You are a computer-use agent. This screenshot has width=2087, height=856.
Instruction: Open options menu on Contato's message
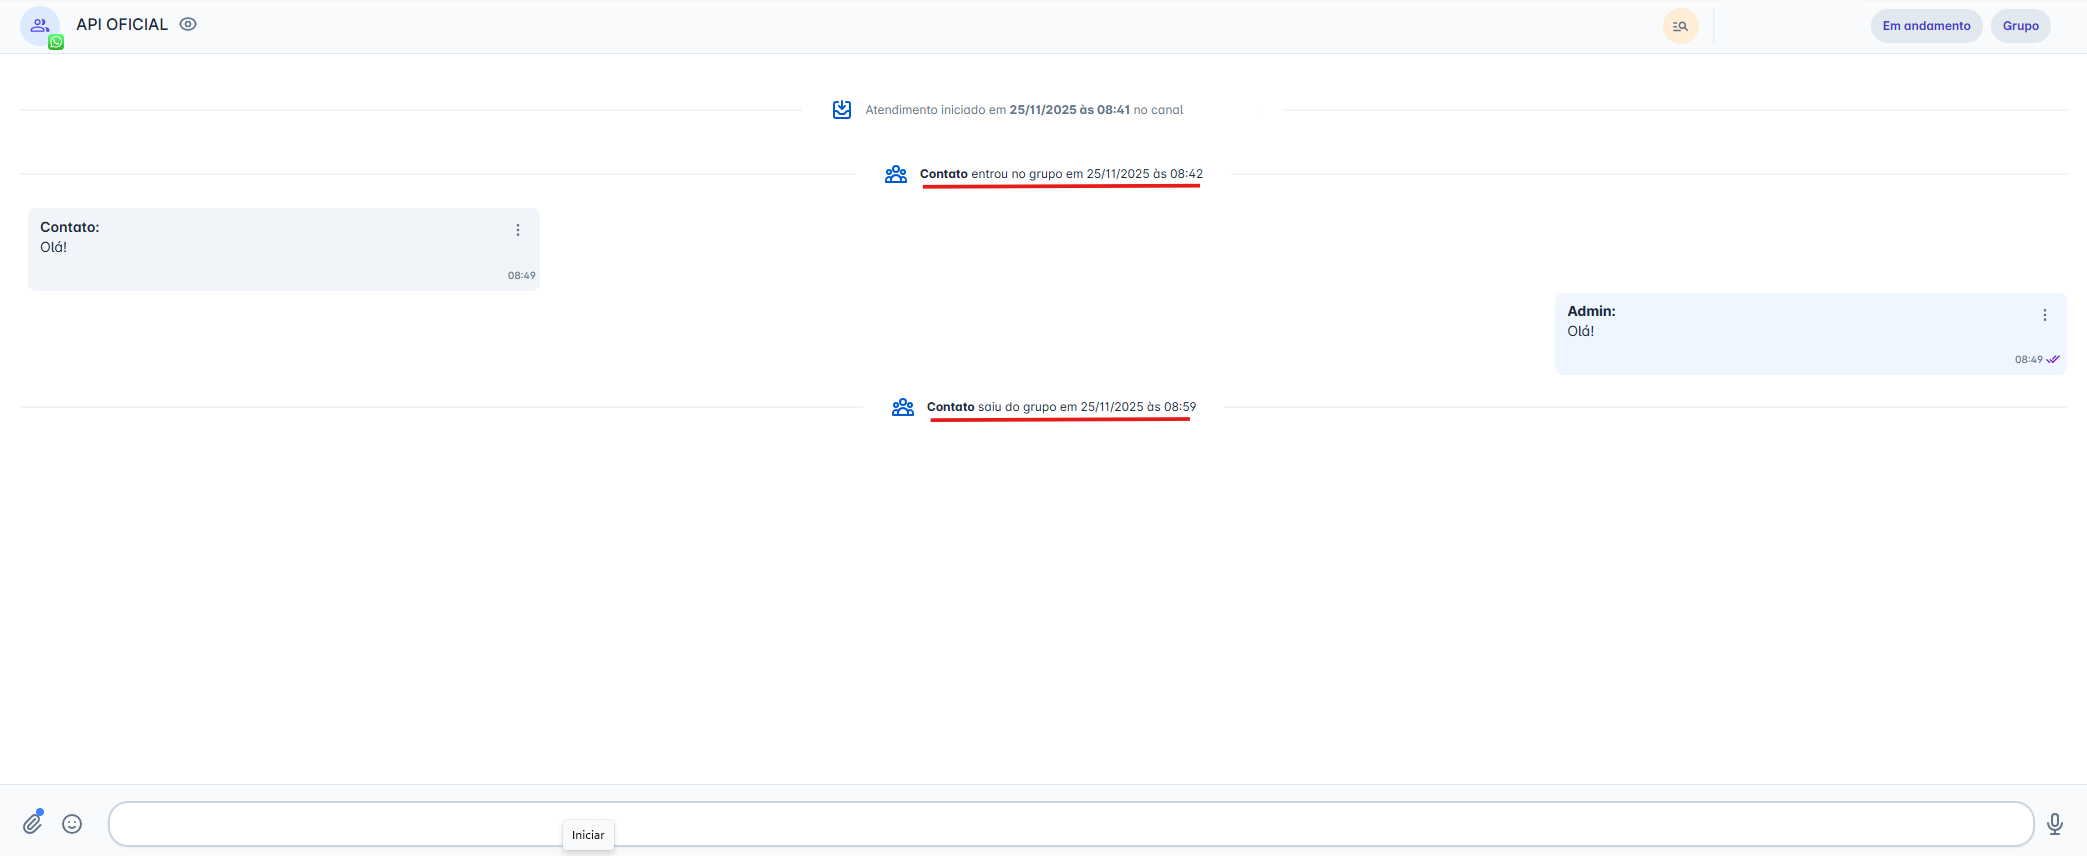tap(518, 230)
